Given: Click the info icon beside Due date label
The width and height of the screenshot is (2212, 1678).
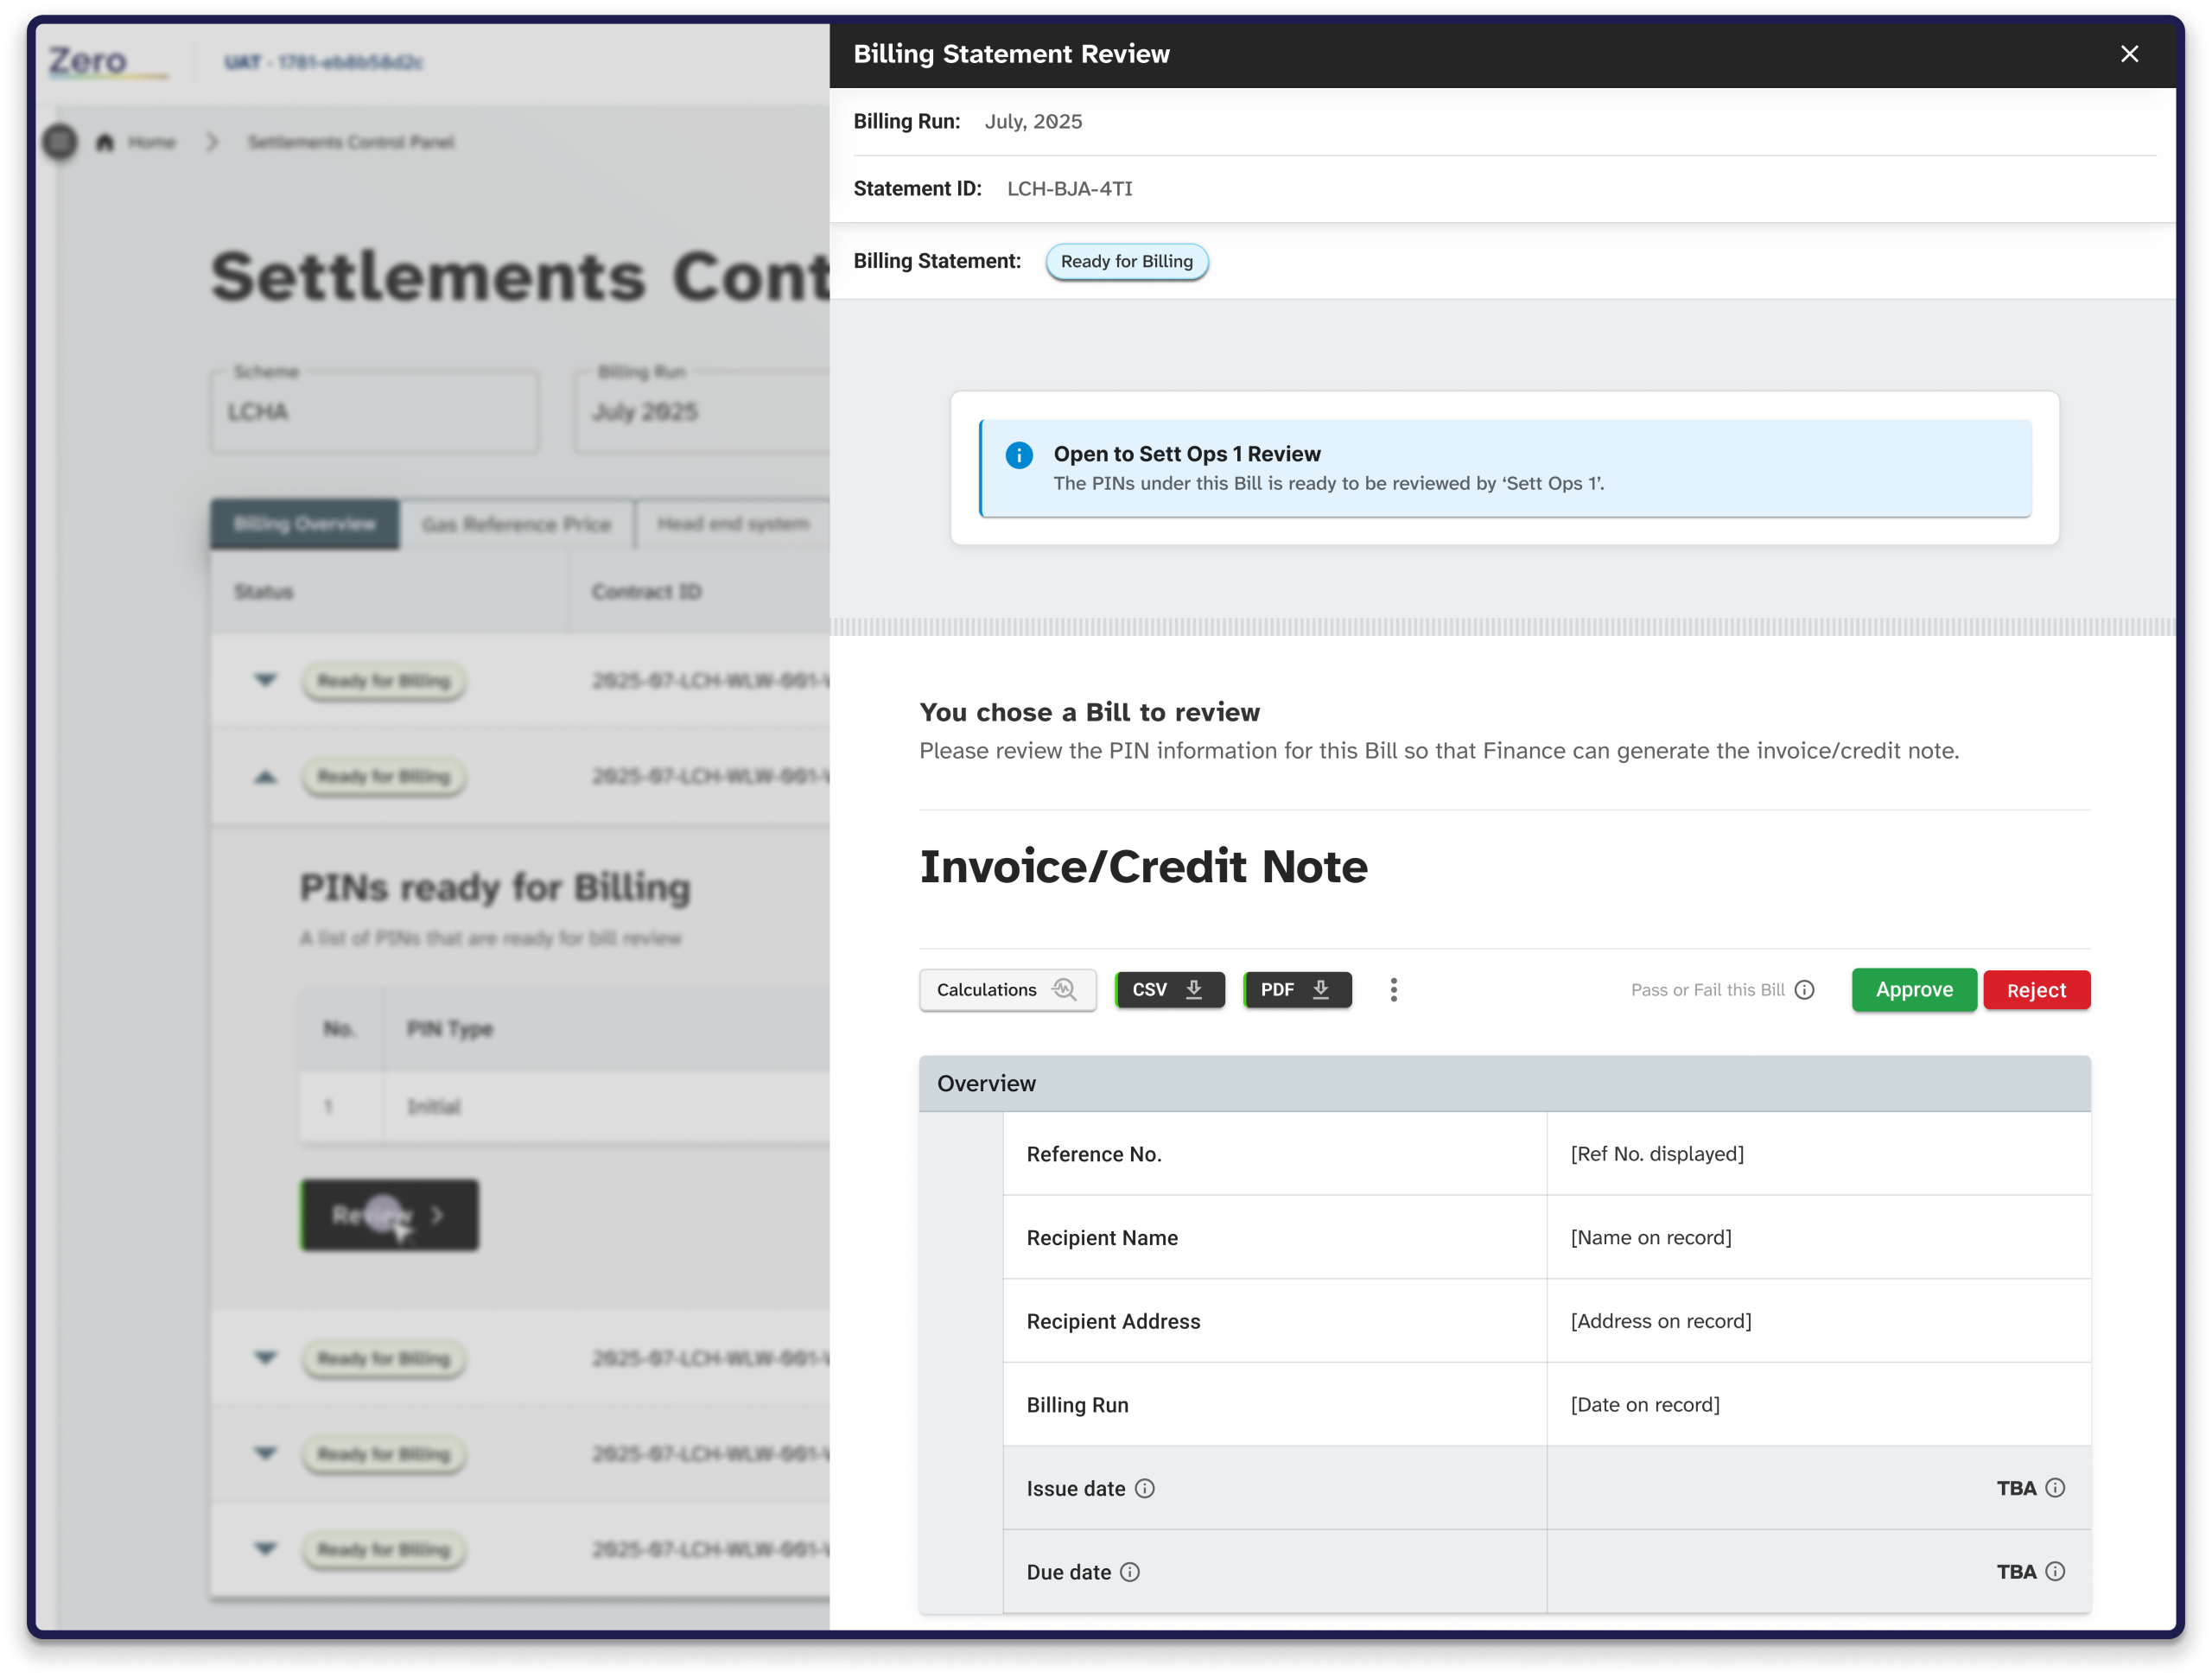Looking at the screenshot, I should tap(1130, 1571).
